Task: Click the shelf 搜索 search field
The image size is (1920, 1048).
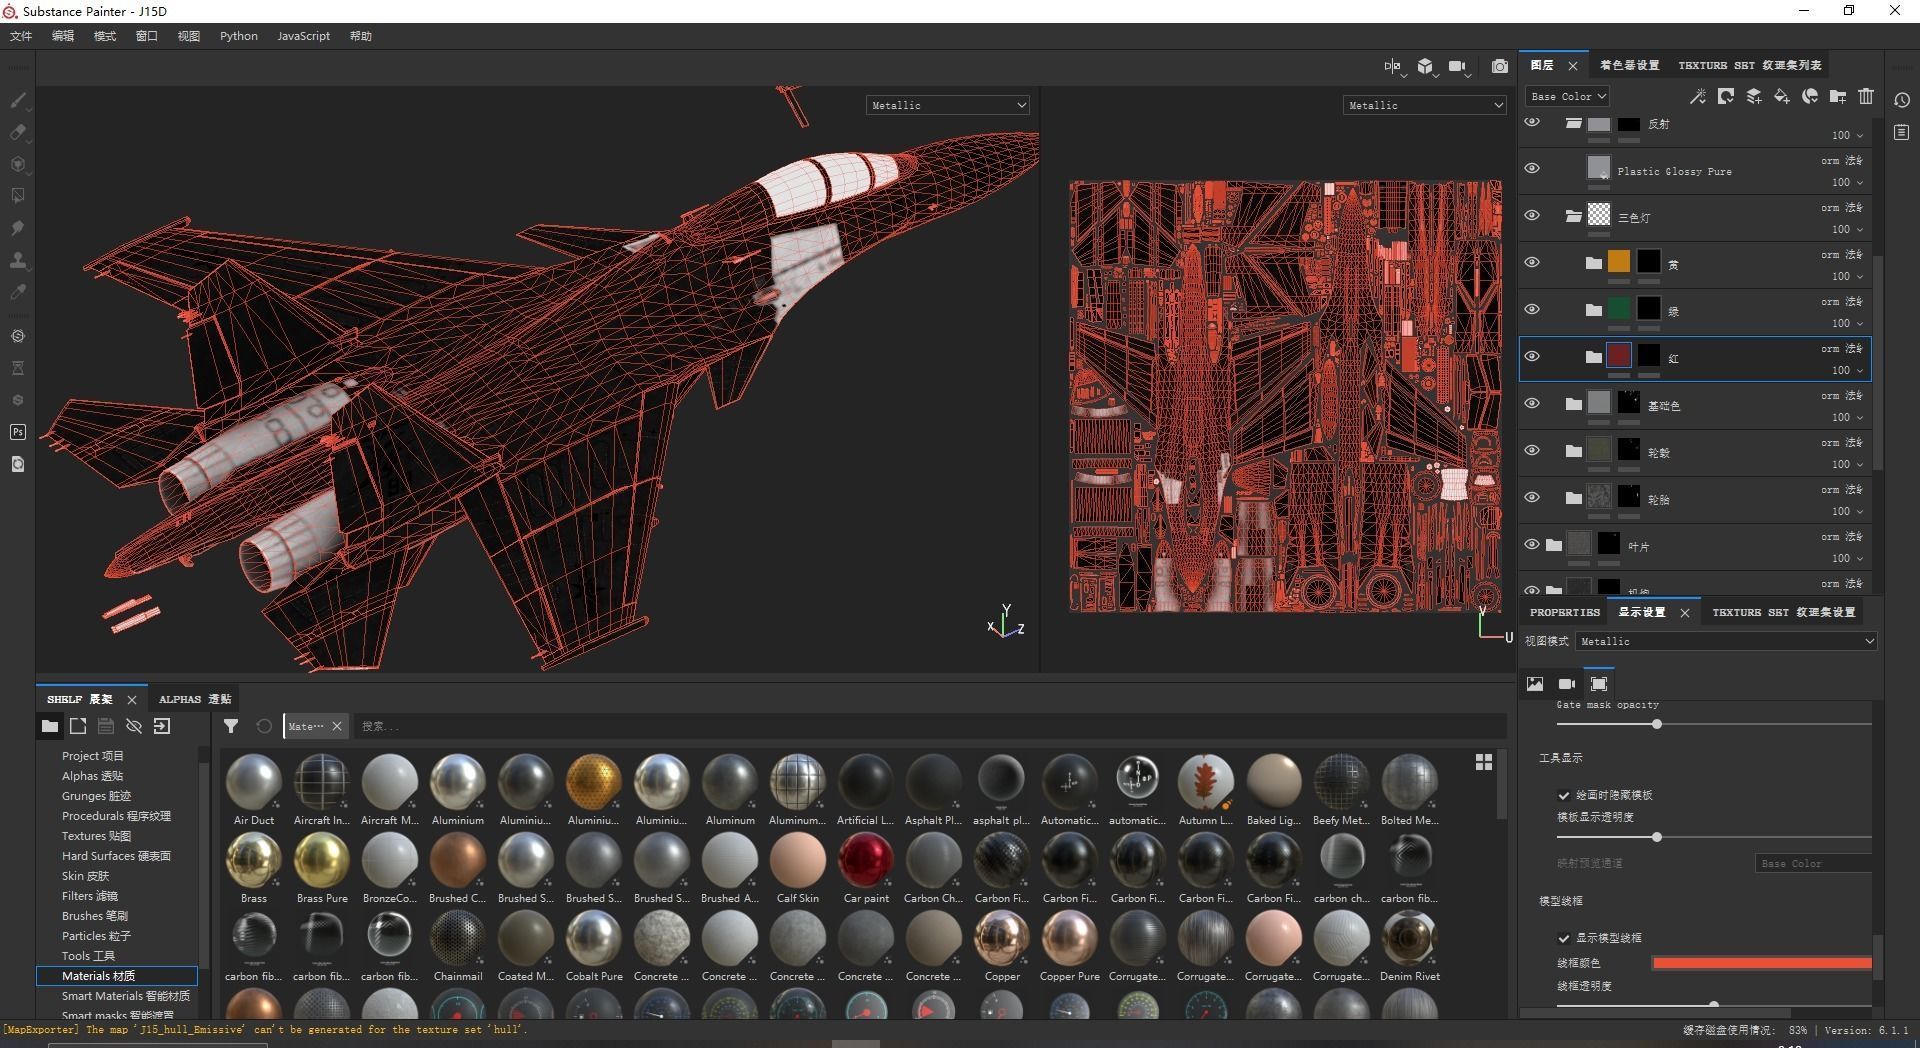Action: coord(930,726)
